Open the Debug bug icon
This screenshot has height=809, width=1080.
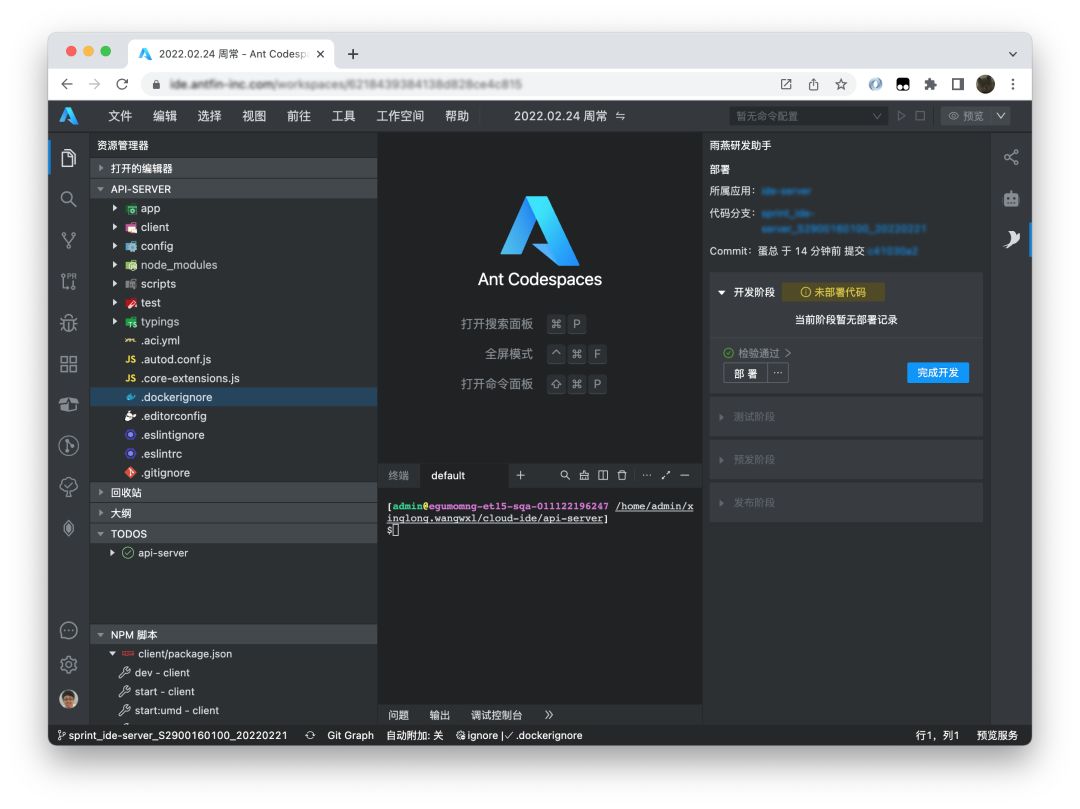pos(68,322)
